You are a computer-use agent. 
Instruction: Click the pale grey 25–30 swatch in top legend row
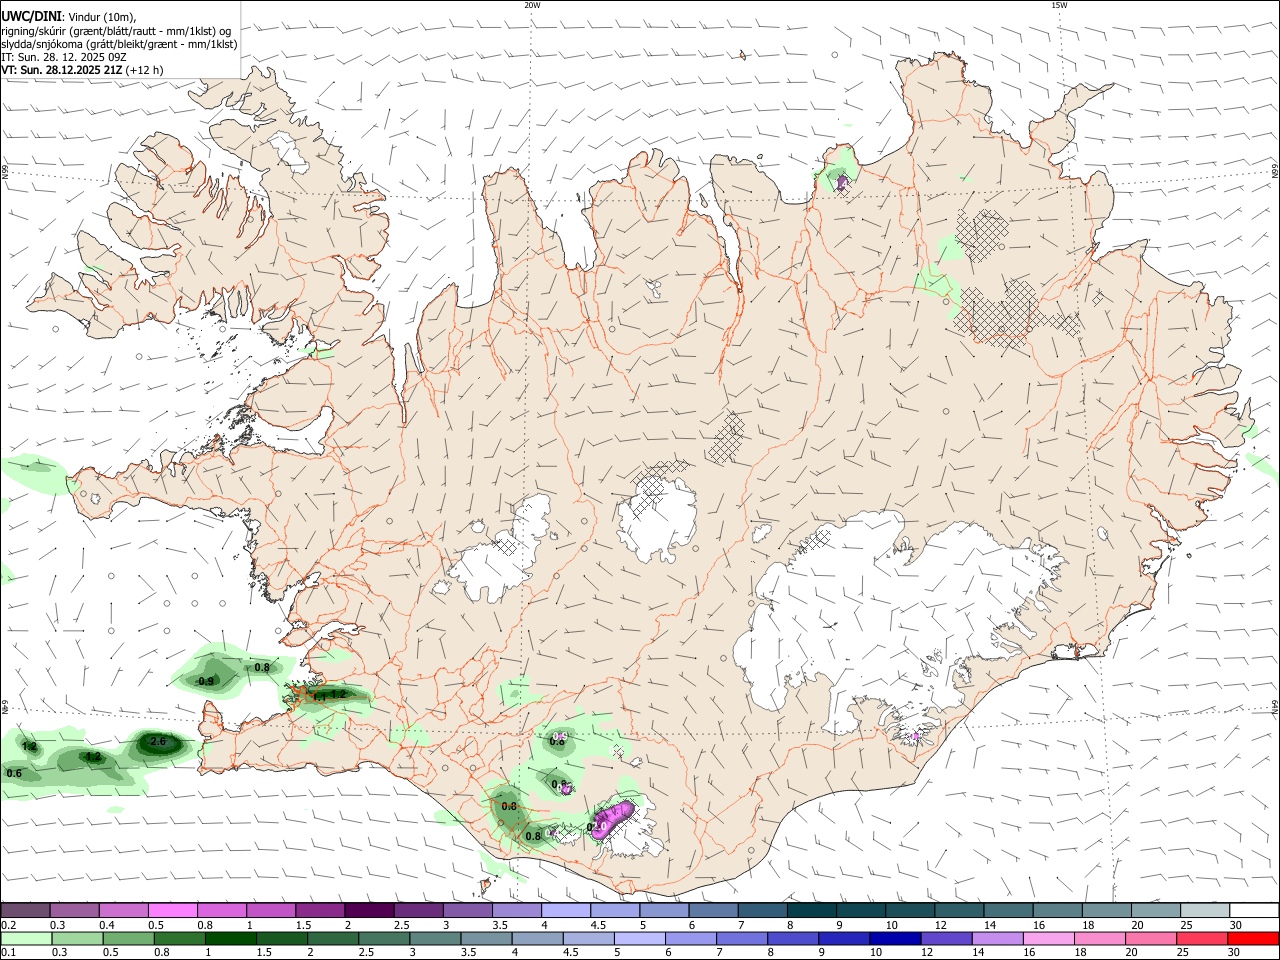point(1204,910)
